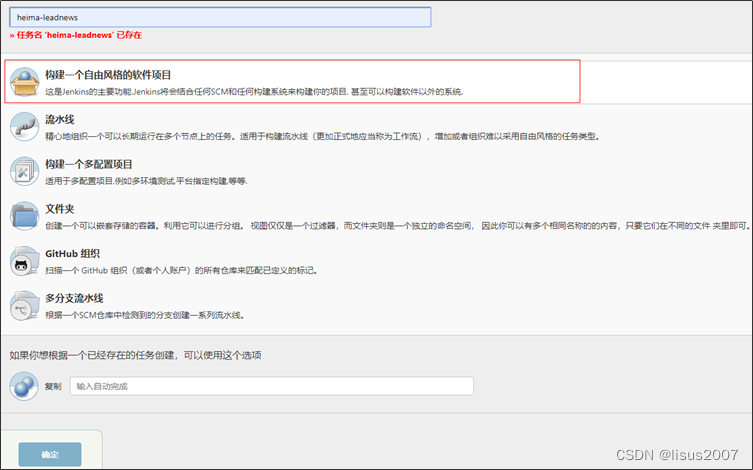Select the freestyle project box icon
Image resolution: width=753 pixels, height=470 pixels.
coord(24,82)
